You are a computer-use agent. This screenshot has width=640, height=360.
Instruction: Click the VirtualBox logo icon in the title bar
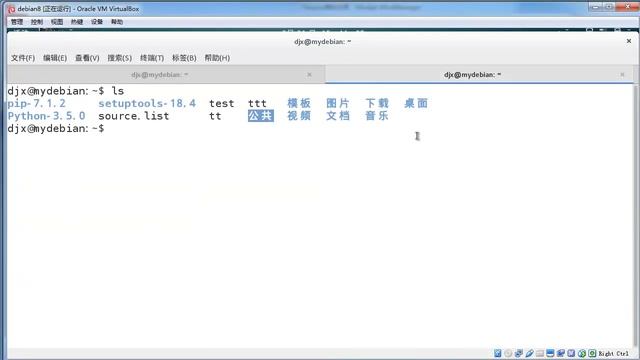click(x=12, y=9)
